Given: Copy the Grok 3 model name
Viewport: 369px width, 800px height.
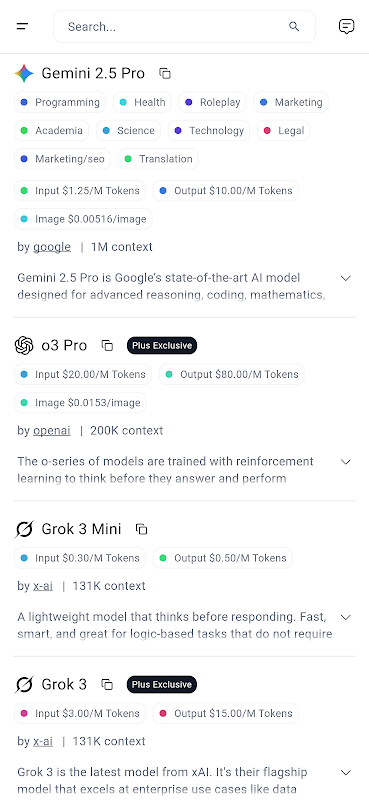Looking at the screenshot, I should tap(107, 684).
